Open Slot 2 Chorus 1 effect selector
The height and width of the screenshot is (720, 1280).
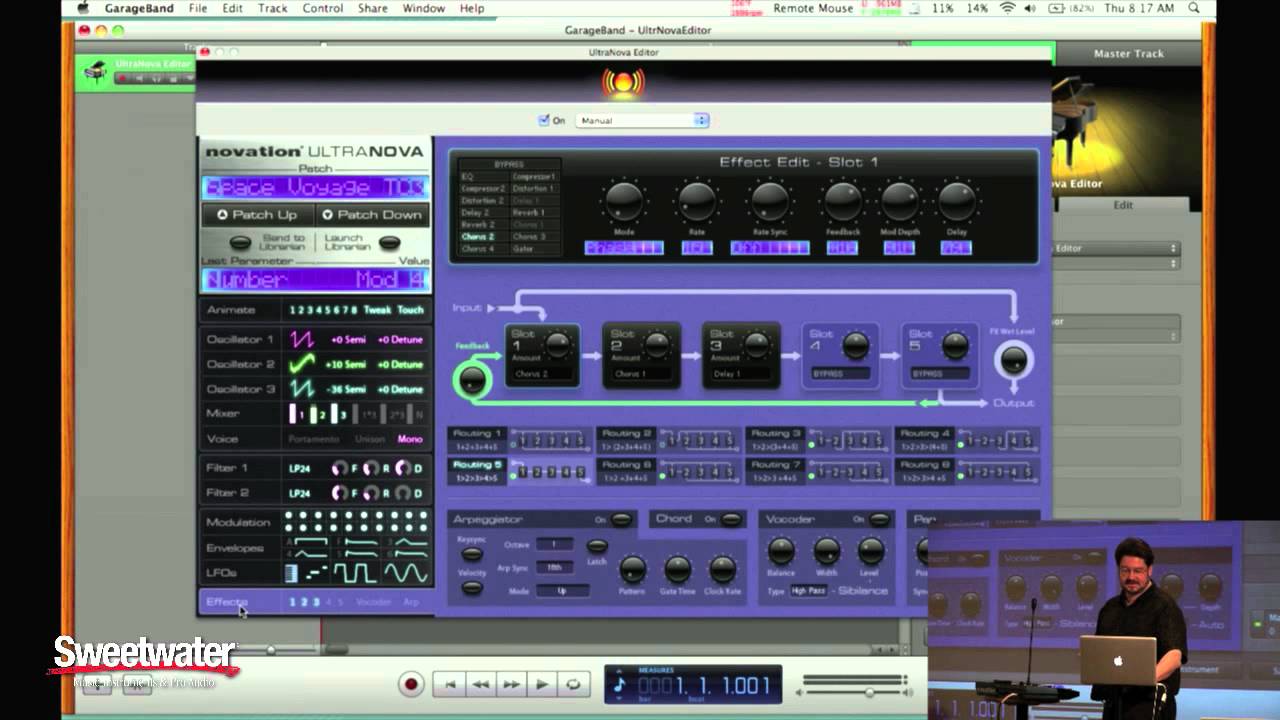click(642, 374)
